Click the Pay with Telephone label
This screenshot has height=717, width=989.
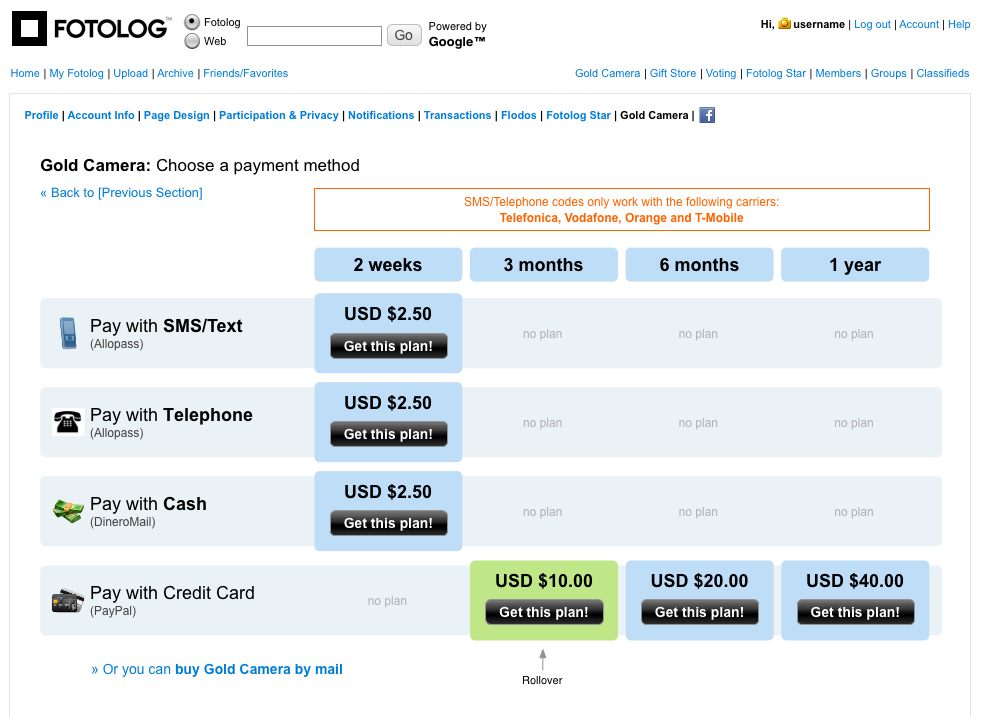click(171, 415)
